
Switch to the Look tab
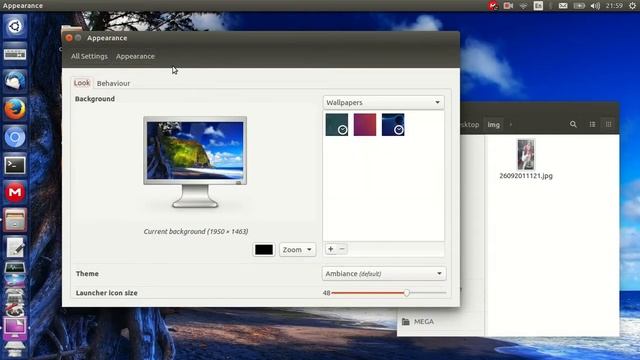pyautogui.click(x=82, y=83)
